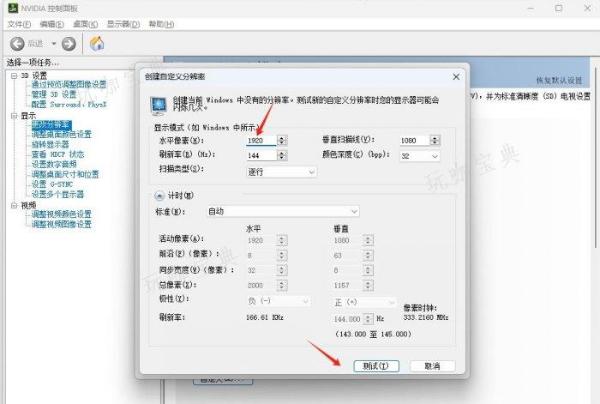The image size is (600, 404).
Task: Click the 水平像素 field showing 1920
Action: [x=261, y=140]
